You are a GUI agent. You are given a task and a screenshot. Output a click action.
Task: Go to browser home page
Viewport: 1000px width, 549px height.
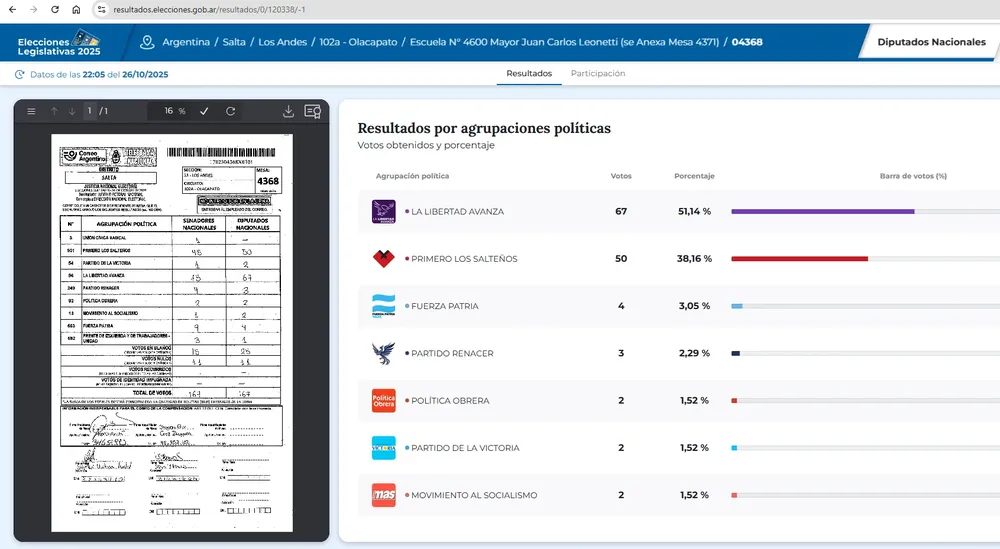[77, 9]
